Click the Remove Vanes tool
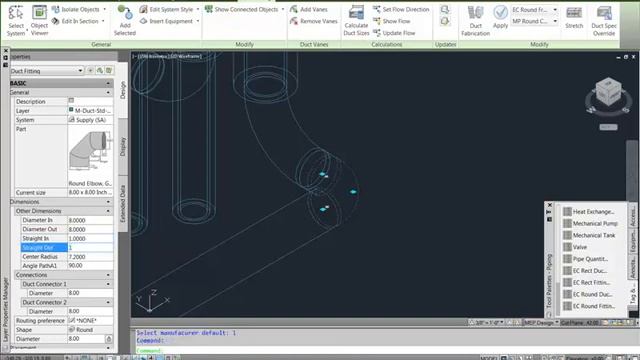 [313, 21]
